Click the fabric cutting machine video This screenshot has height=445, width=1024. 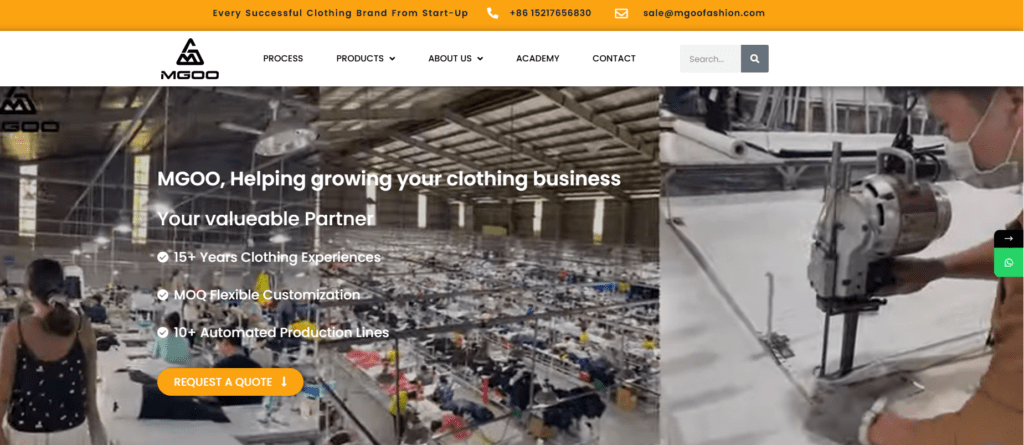pyautogui.click(x=841, y=265)
